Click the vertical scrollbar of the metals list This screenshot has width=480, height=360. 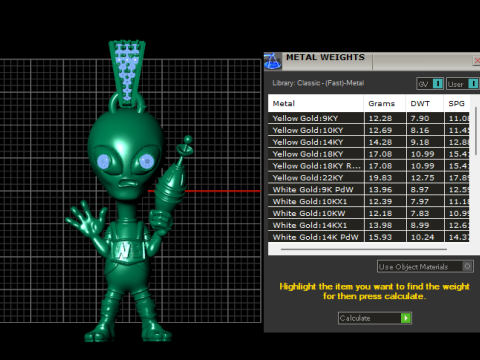coord(475,130)
